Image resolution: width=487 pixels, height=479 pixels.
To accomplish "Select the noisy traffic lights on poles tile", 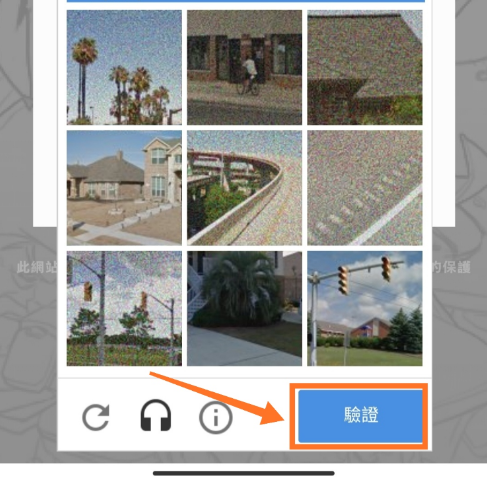I will (x=124, y=308).
